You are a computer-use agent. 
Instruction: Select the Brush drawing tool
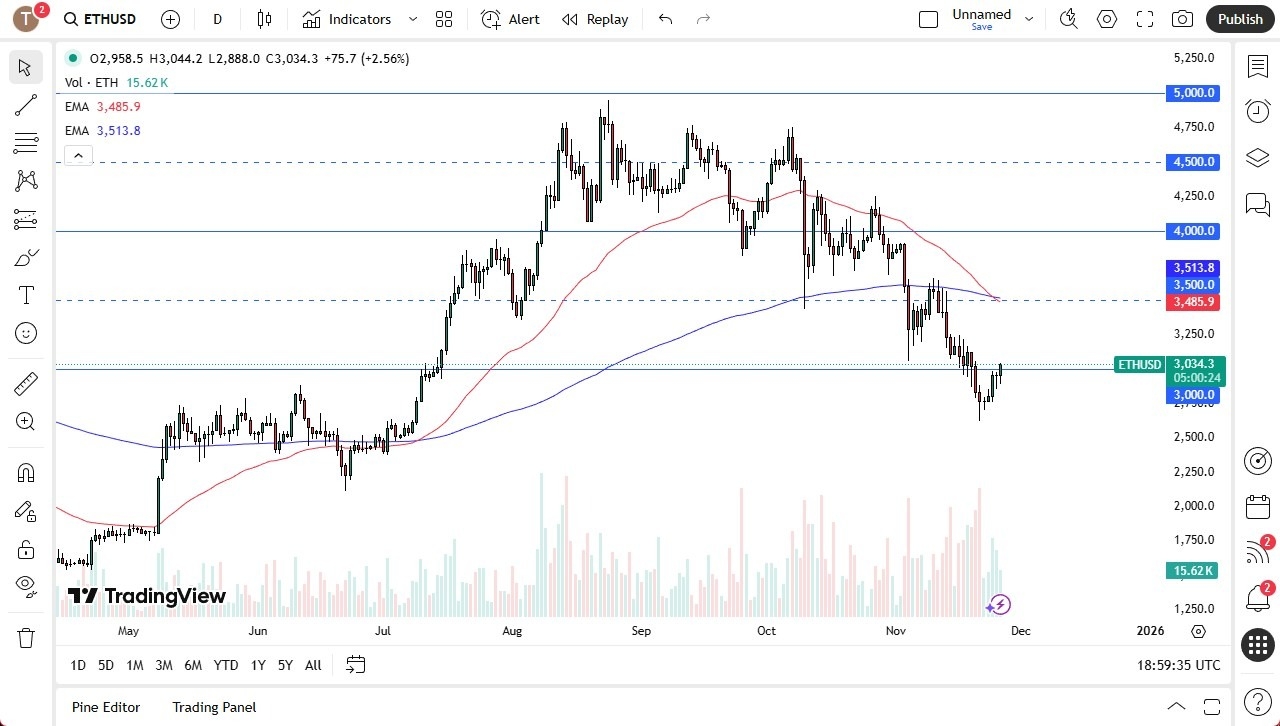[25, 257]
